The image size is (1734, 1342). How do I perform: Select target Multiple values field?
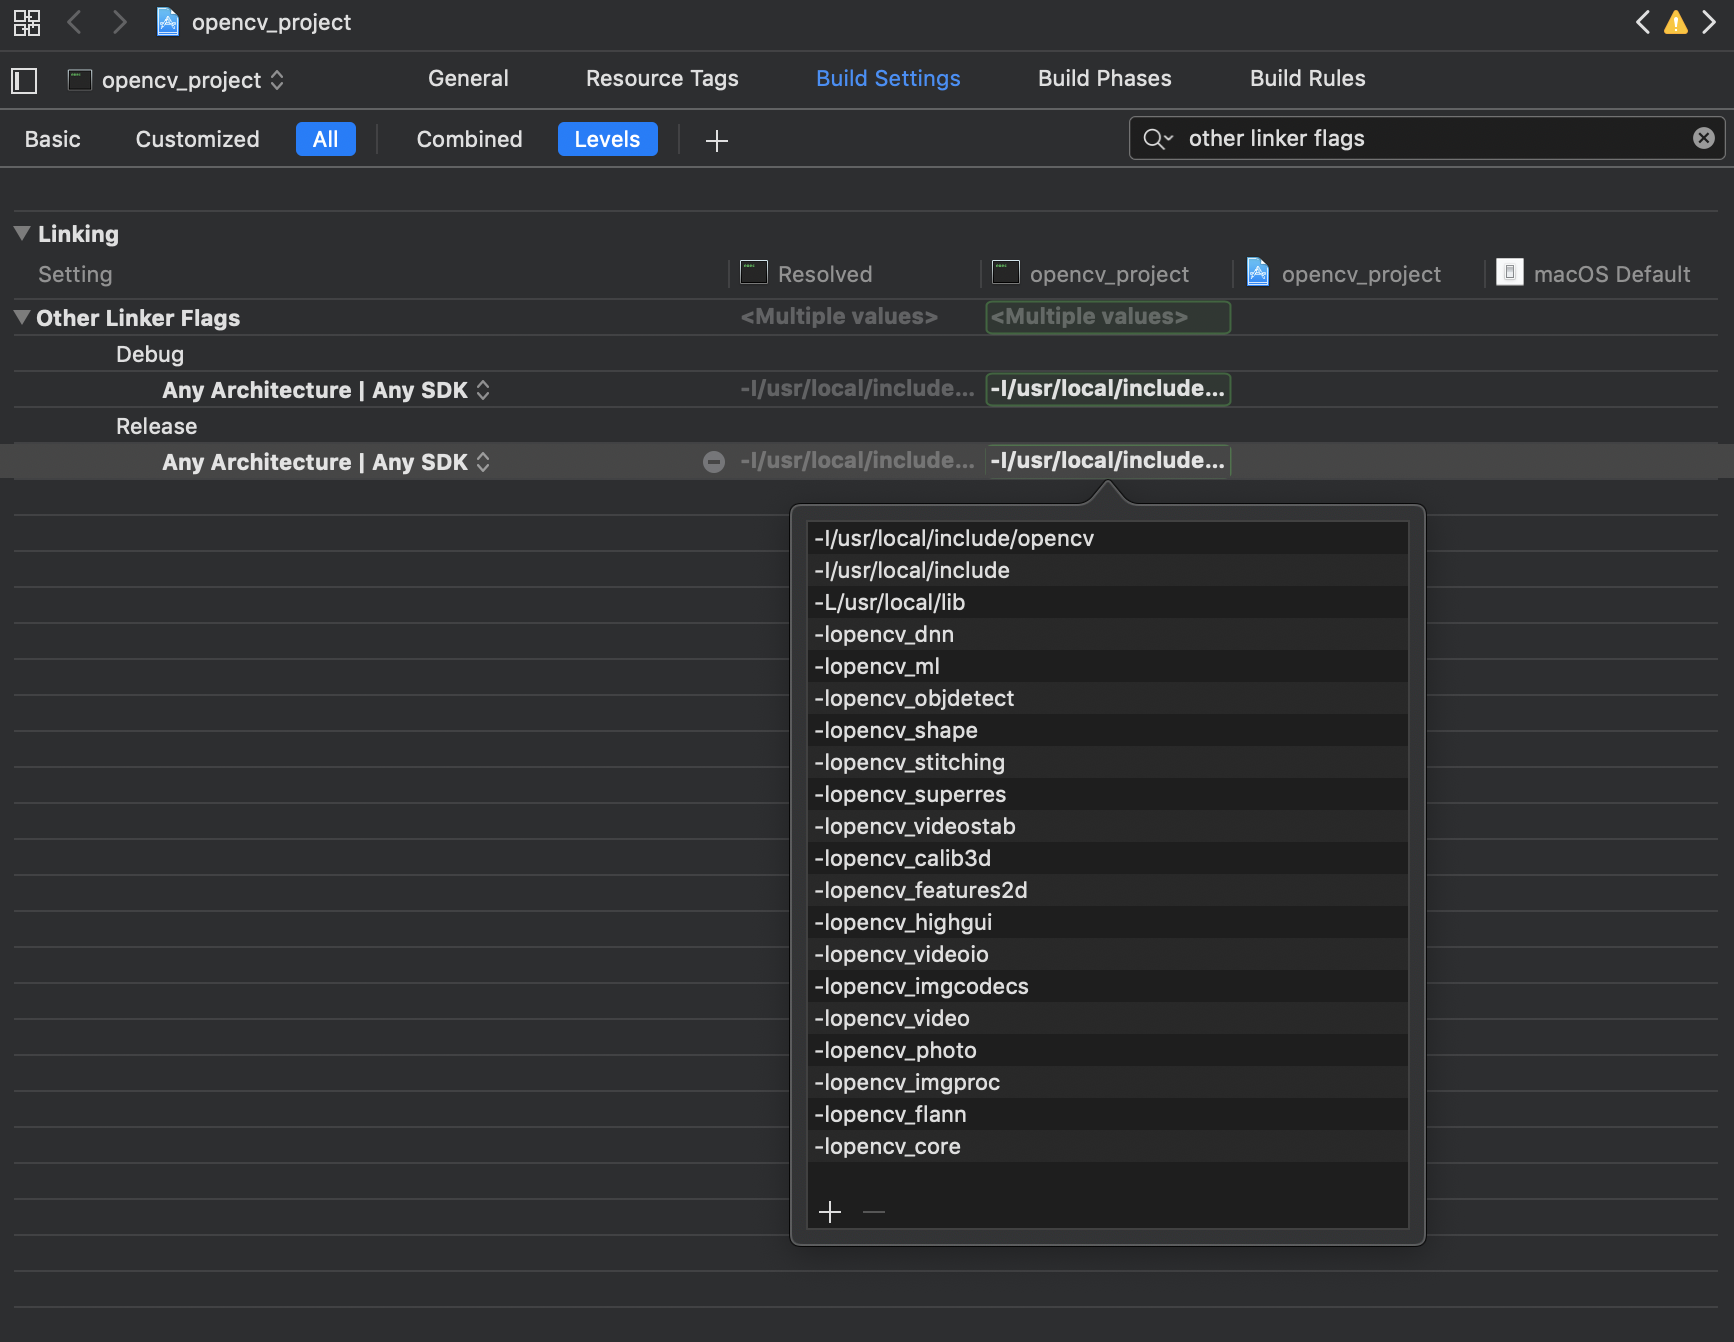tap(1108, 317)
